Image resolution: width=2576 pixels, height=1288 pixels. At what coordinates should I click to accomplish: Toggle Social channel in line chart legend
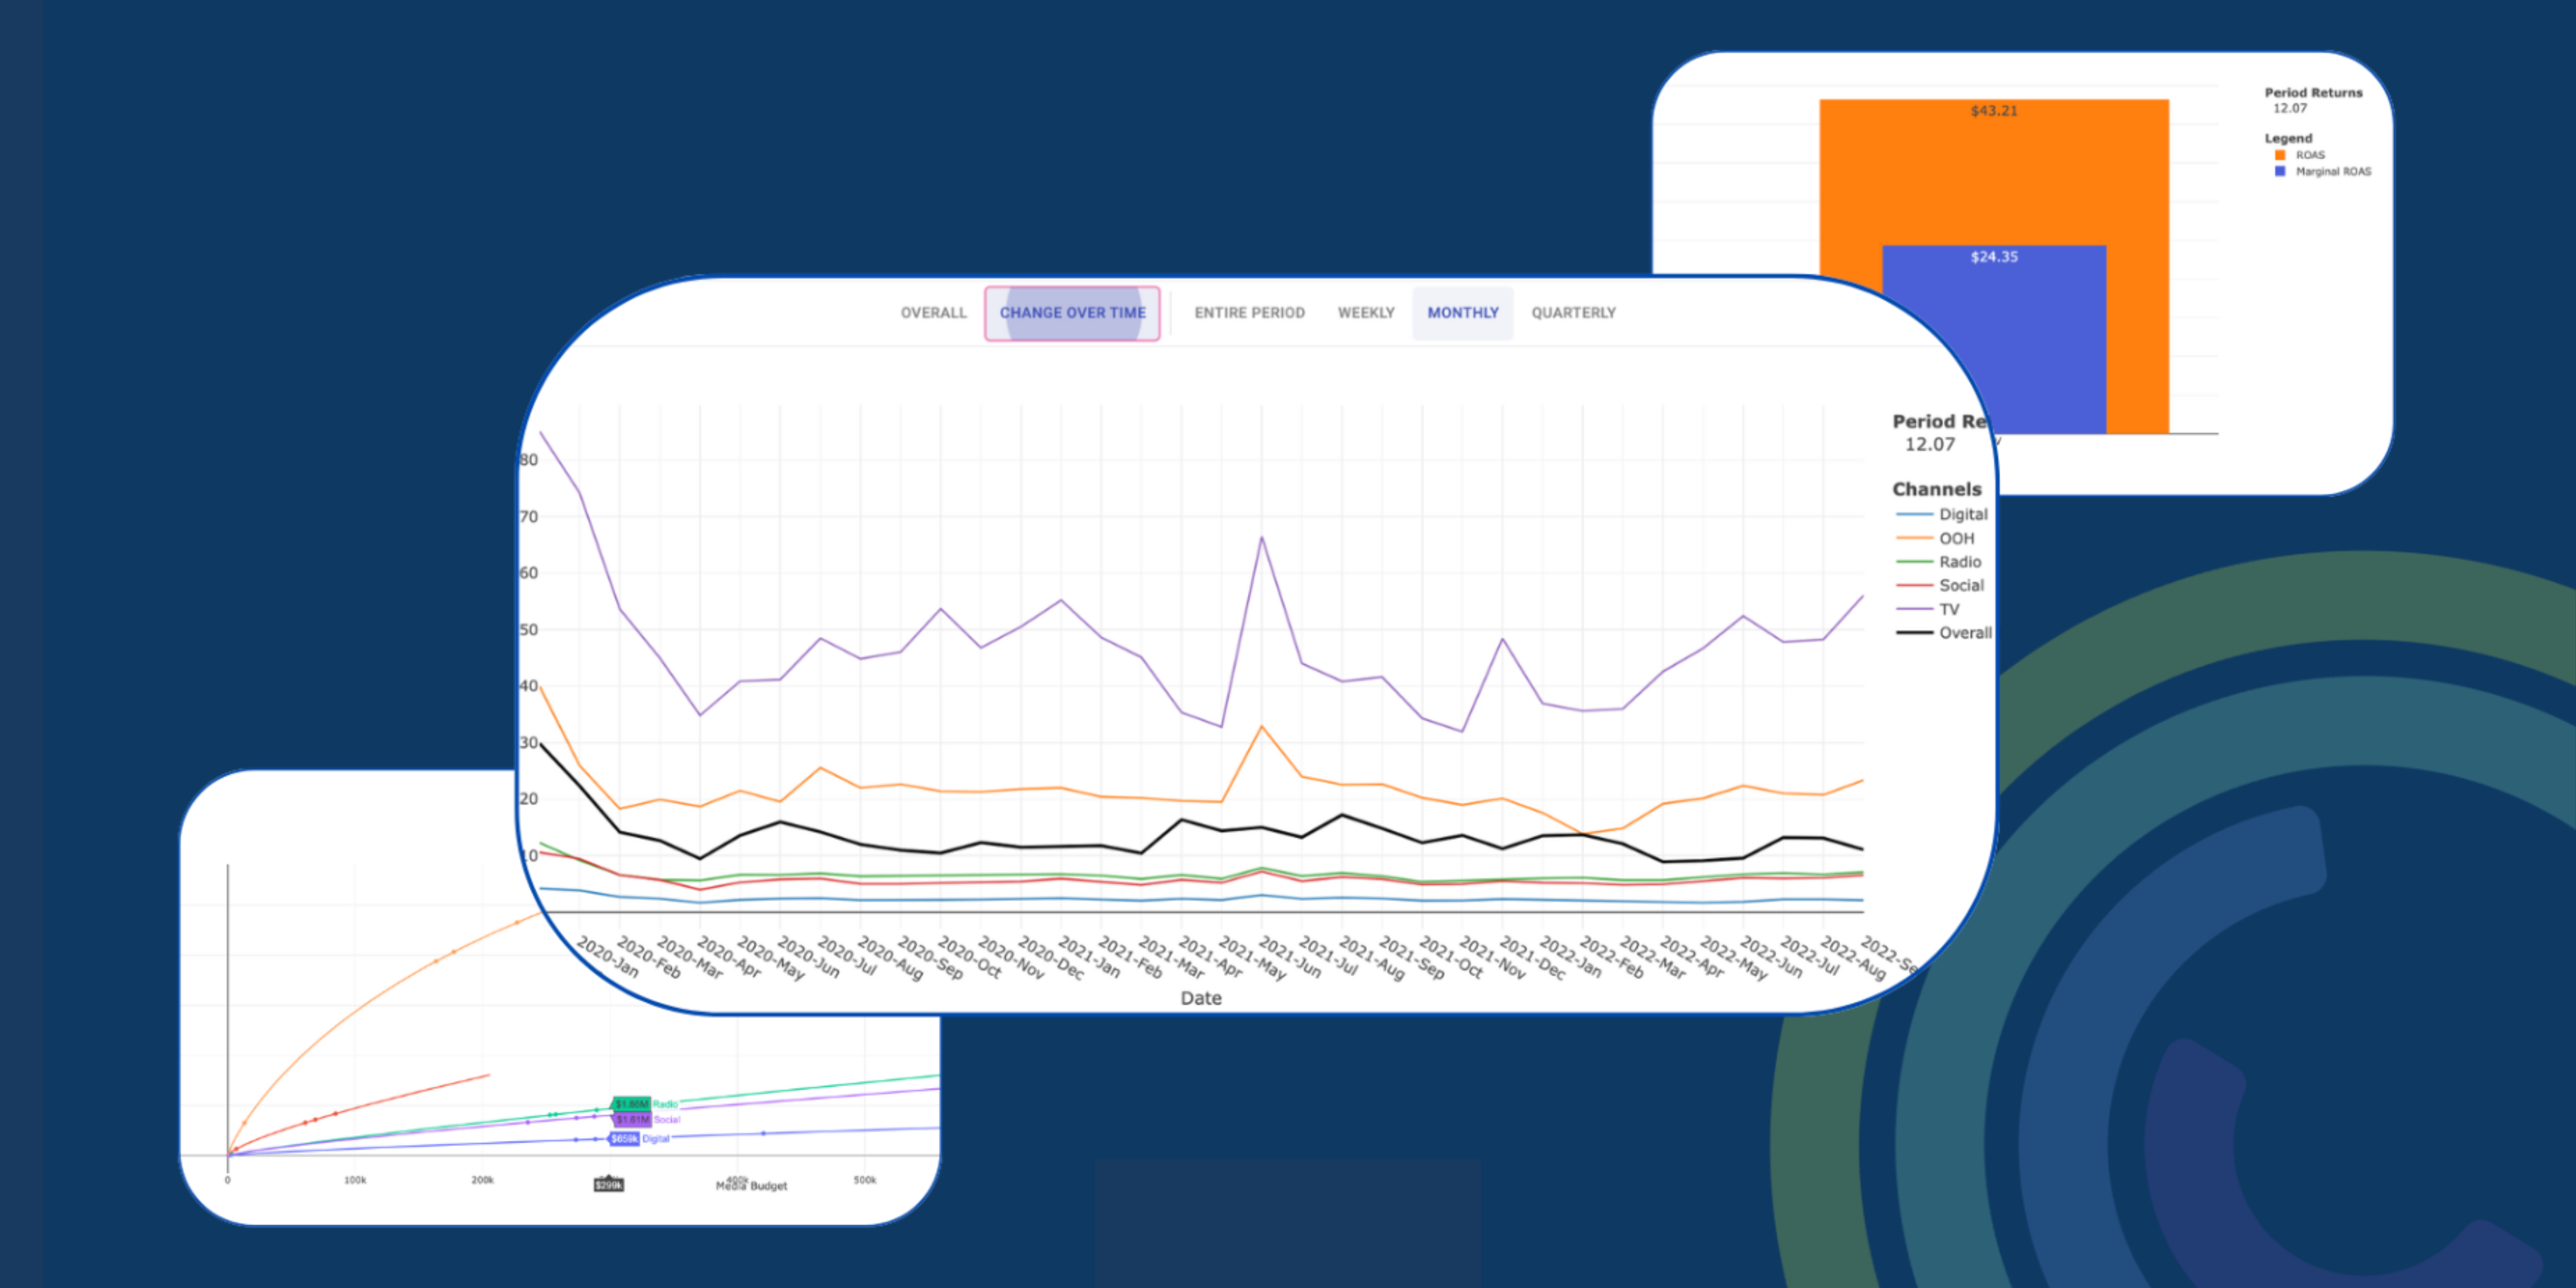tap(1939, 585)
